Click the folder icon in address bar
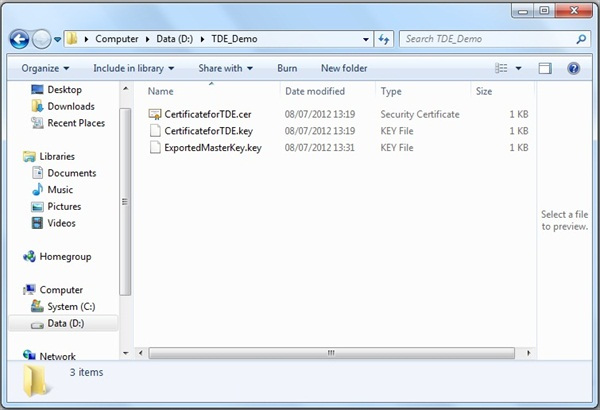600x410 pixels. click(x=72, y=39)
